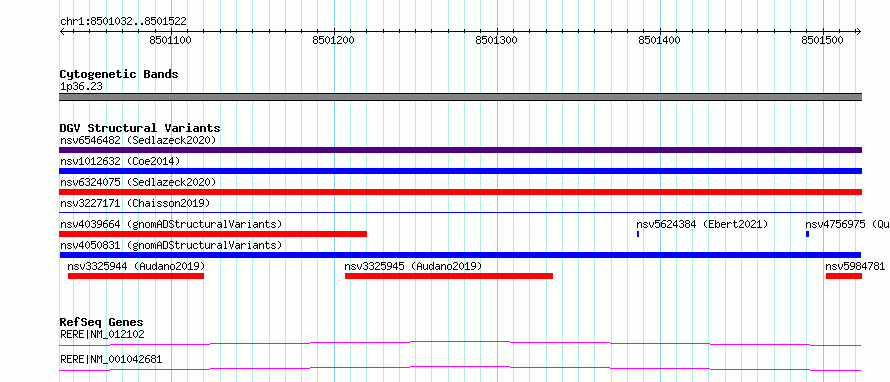
Task: Click the 1p36.23 band label
Action: (x=81, y=87)
